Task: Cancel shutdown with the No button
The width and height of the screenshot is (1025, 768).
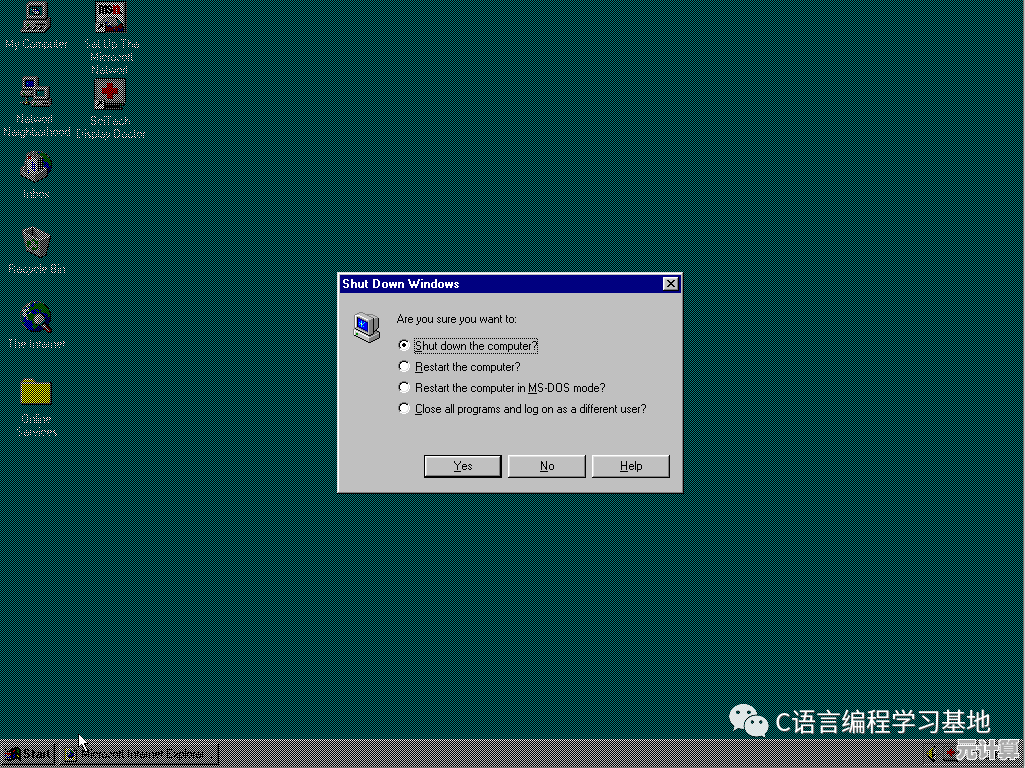Action: coord(546,466)
